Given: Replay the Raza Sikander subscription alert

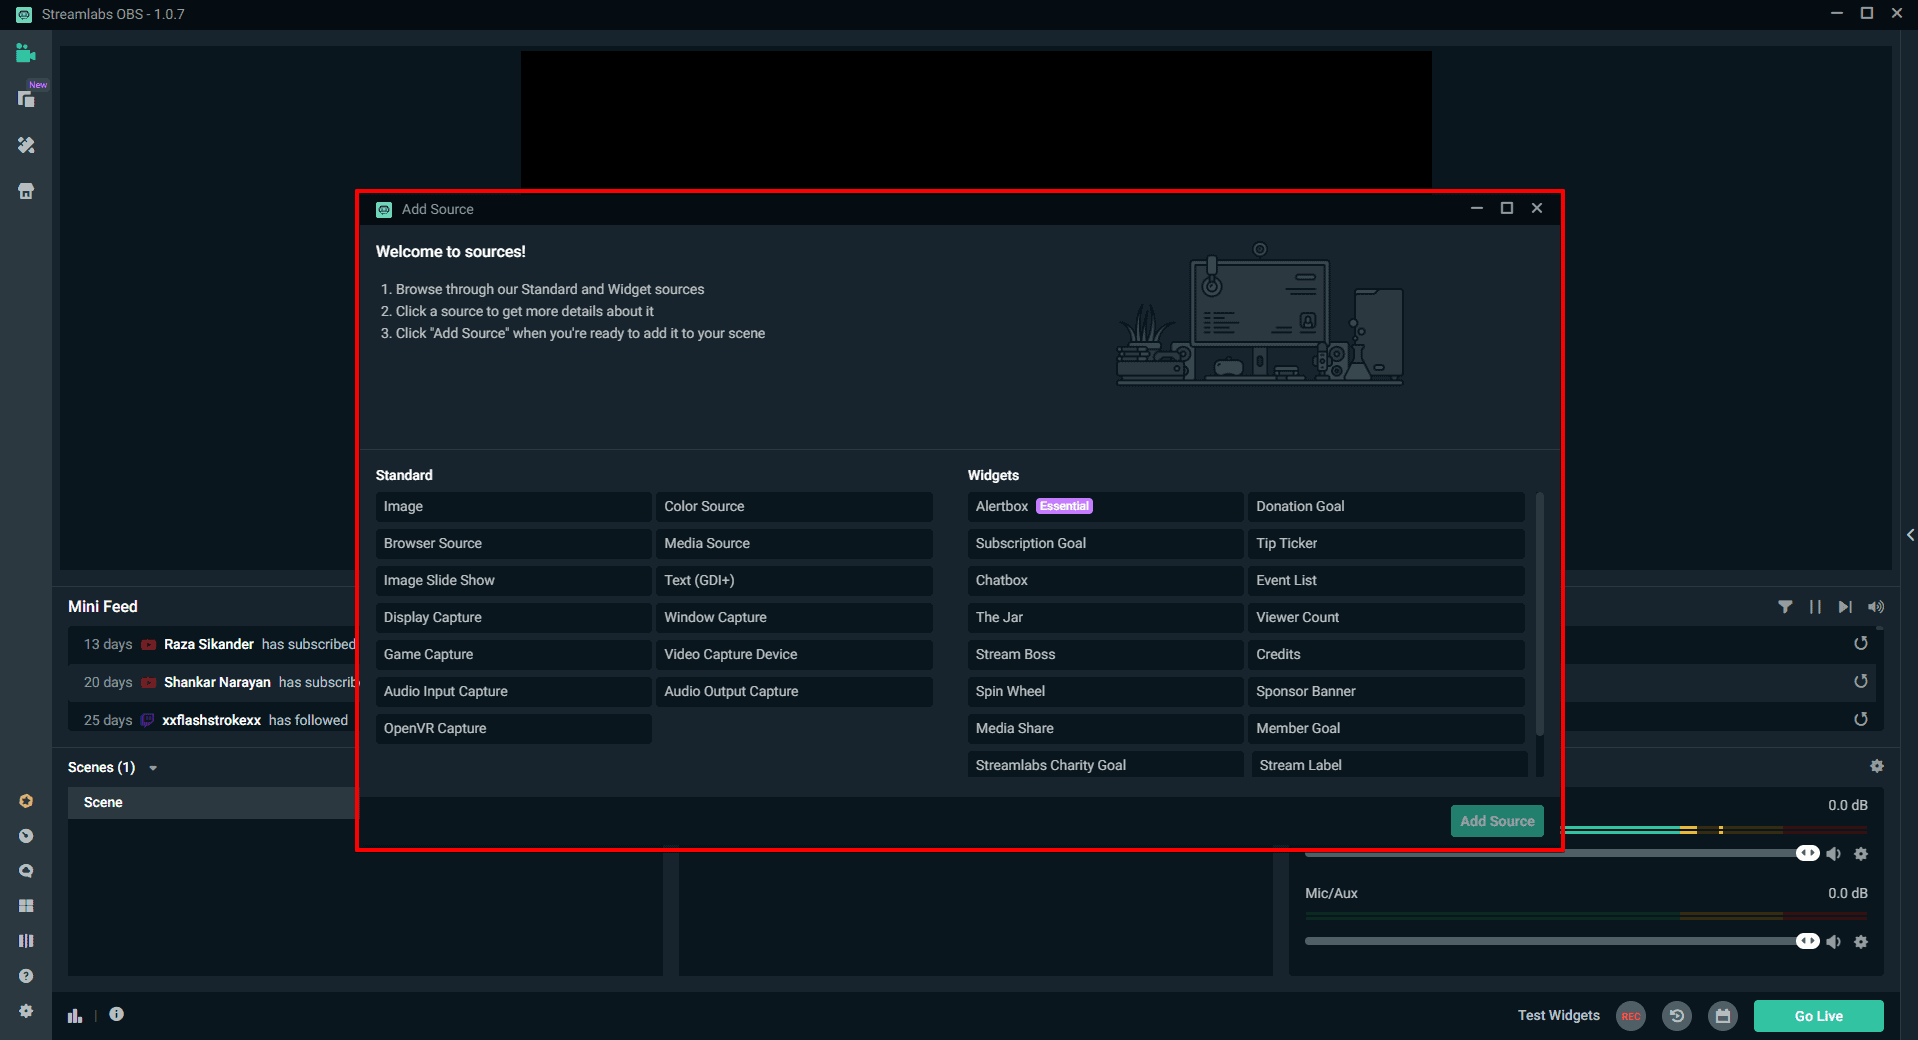Looking at the screenshot, I should pyautogui.click(x=1861, y=644).
